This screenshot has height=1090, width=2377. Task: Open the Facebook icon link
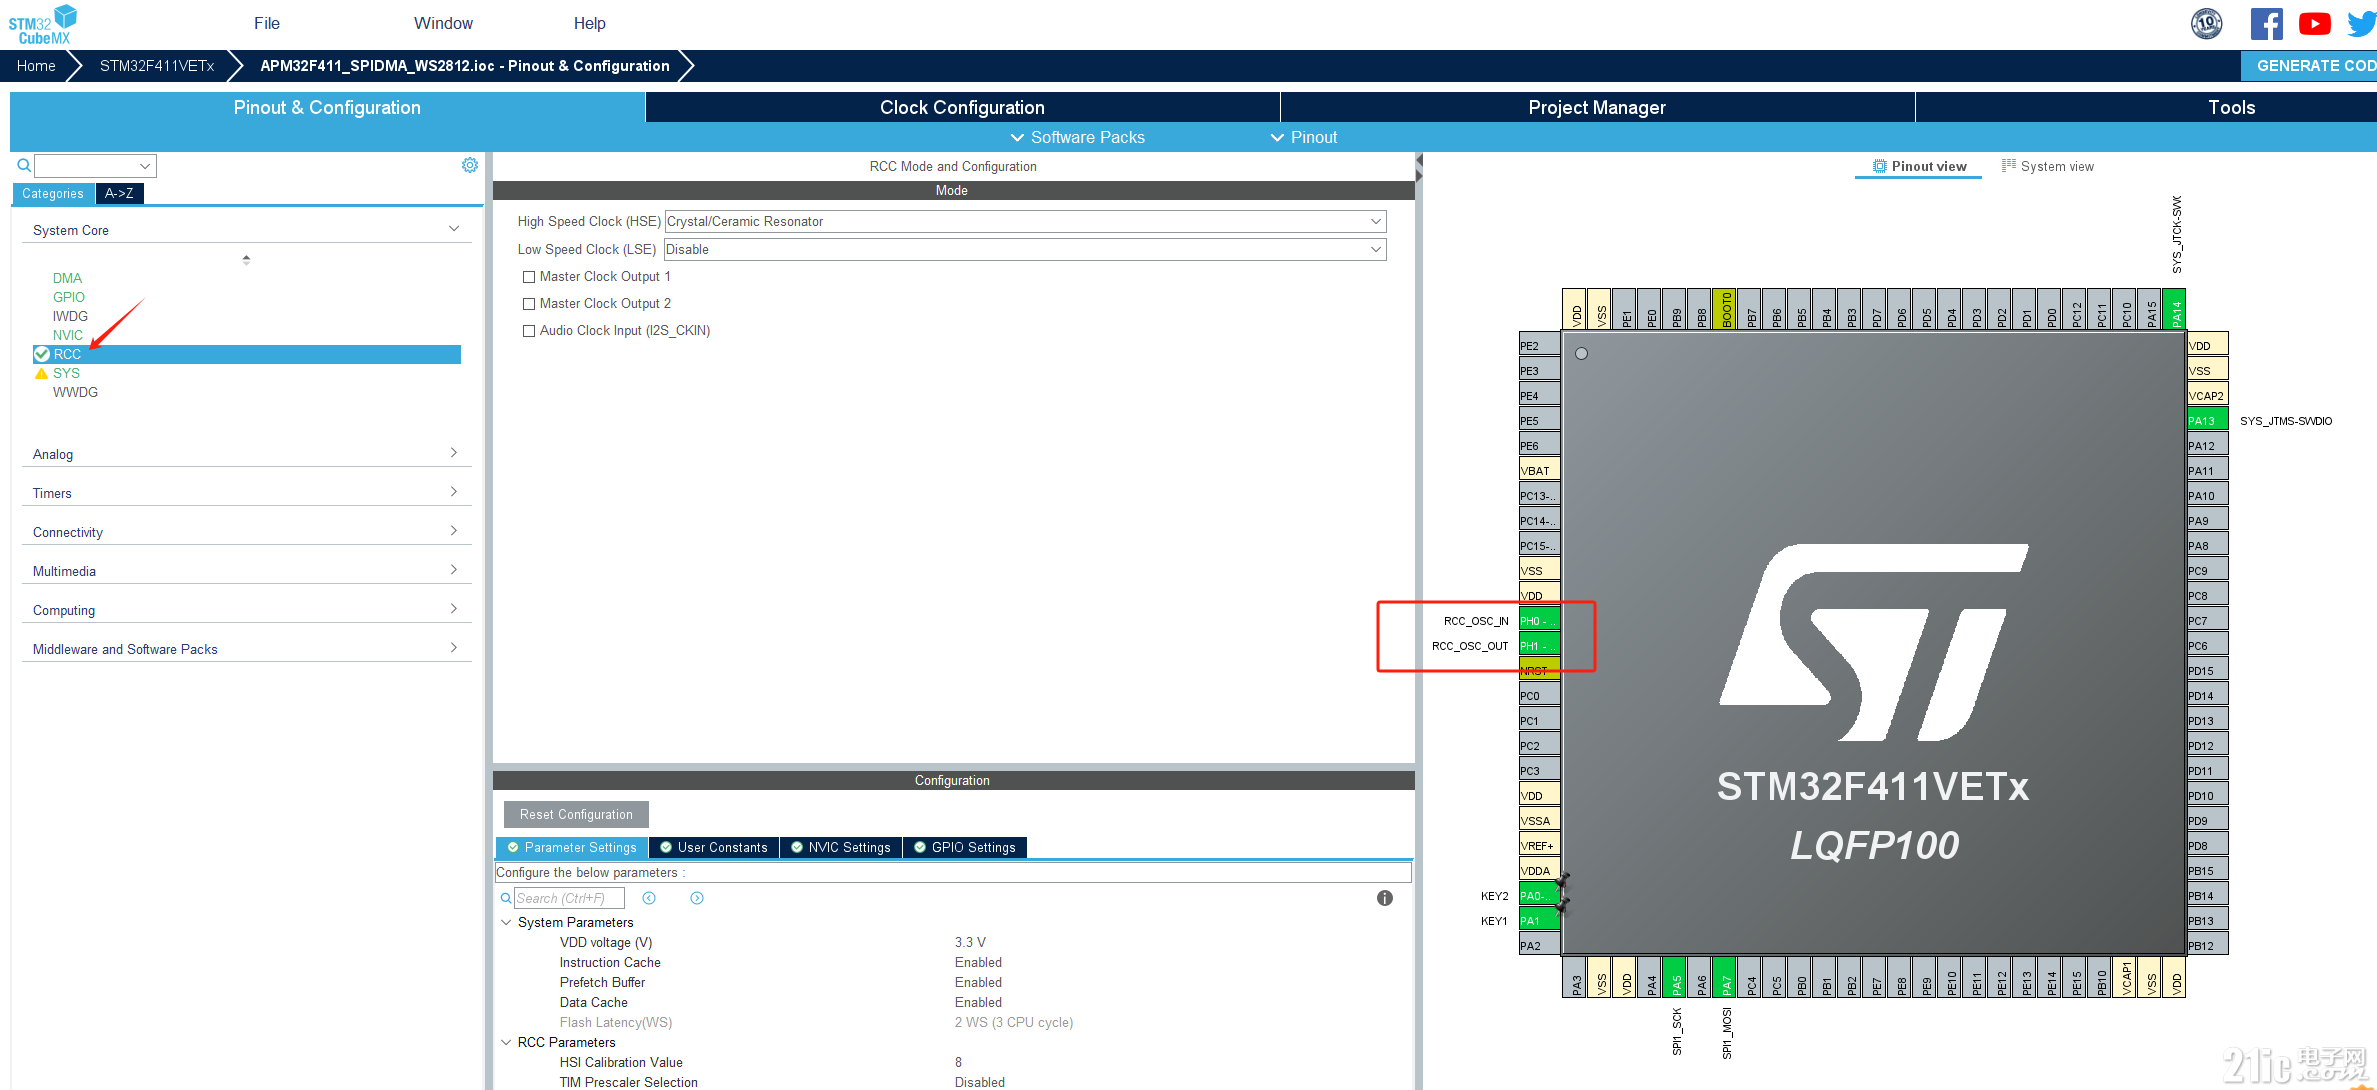(x=2266, y=23)
